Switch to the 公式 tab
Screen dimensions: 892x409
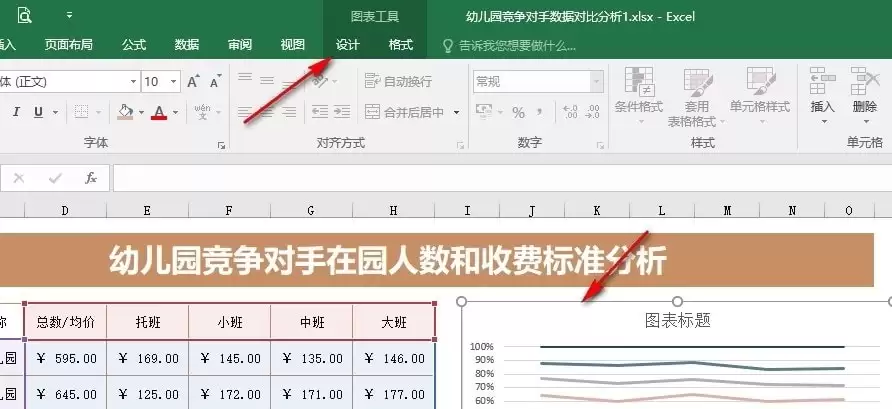click(134, 44)
